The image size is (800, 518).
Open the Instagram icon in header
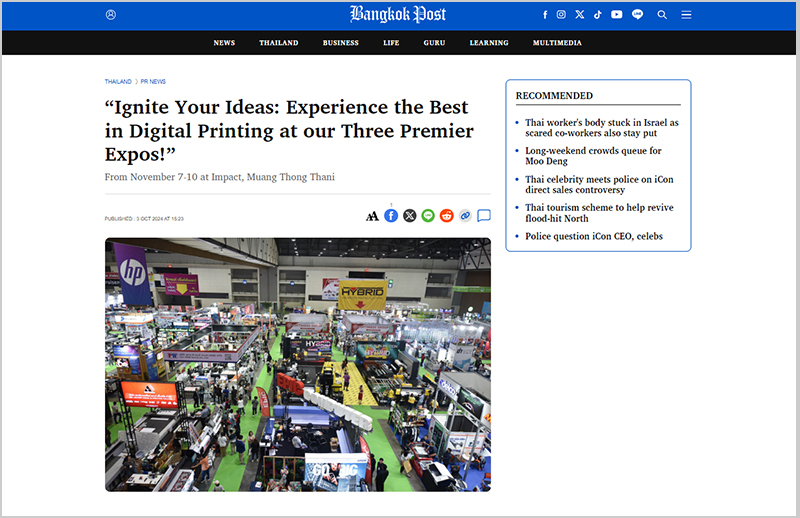pos(561,14)
